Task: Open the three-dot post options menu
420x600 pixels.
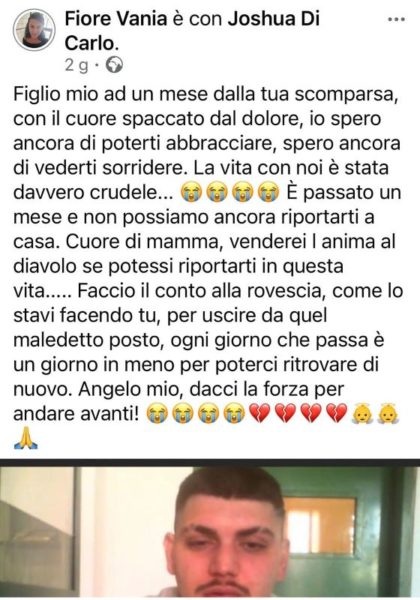Action: 396,20
